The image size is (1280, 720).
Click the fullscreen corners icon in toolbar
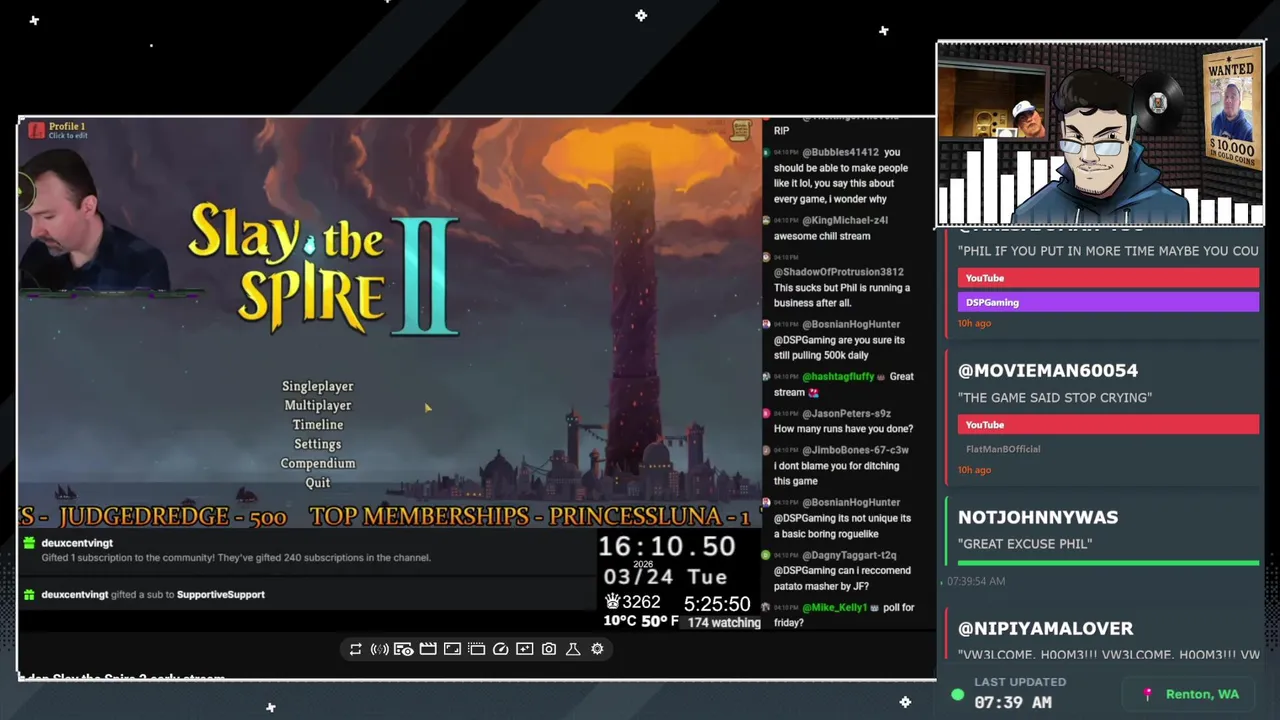pyautogui.click(x=452, y=649)
